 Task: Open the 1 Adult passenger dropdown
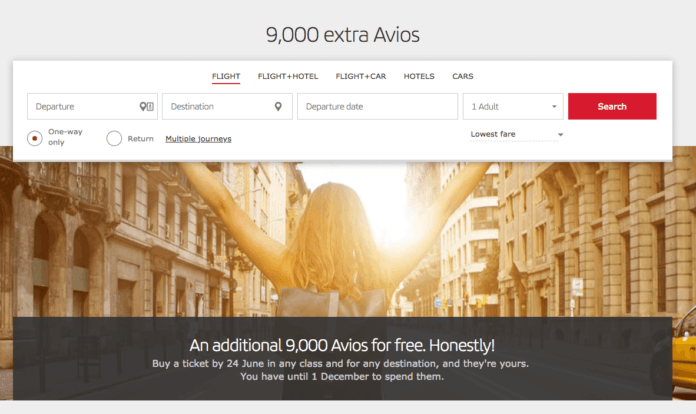pos(513,106)
